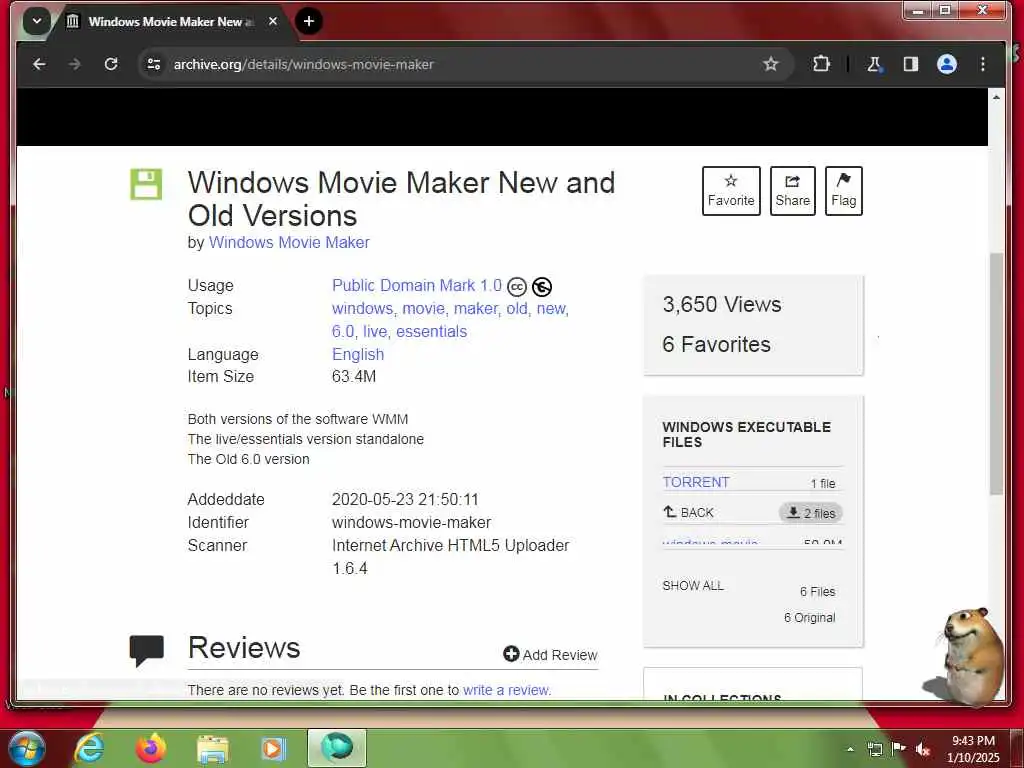1024x768 pixels.
Task: Click the no-copyright crossed C icon
Action: (542, 287)
